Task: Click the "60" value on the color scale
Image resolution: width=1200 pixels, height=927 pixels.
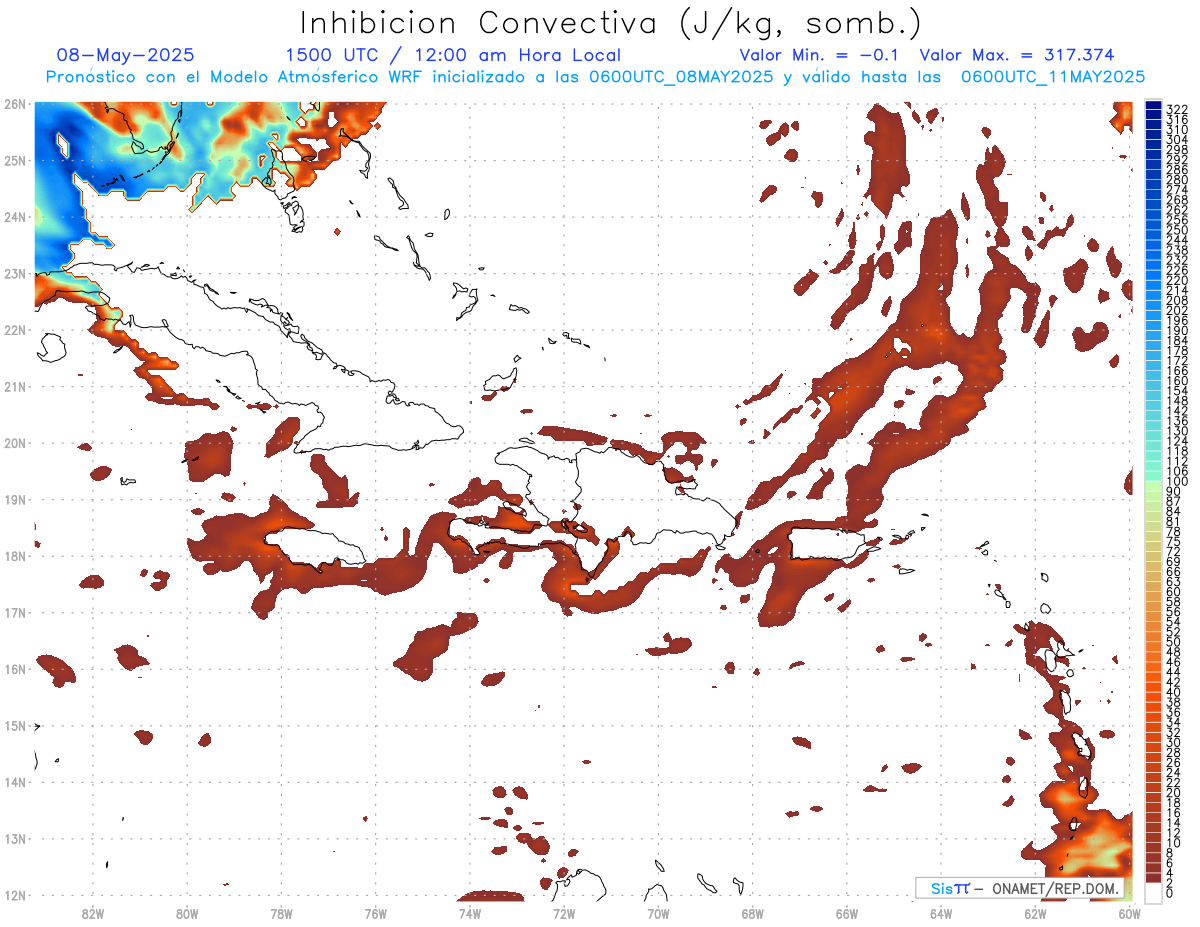Action: [1174, 592]
